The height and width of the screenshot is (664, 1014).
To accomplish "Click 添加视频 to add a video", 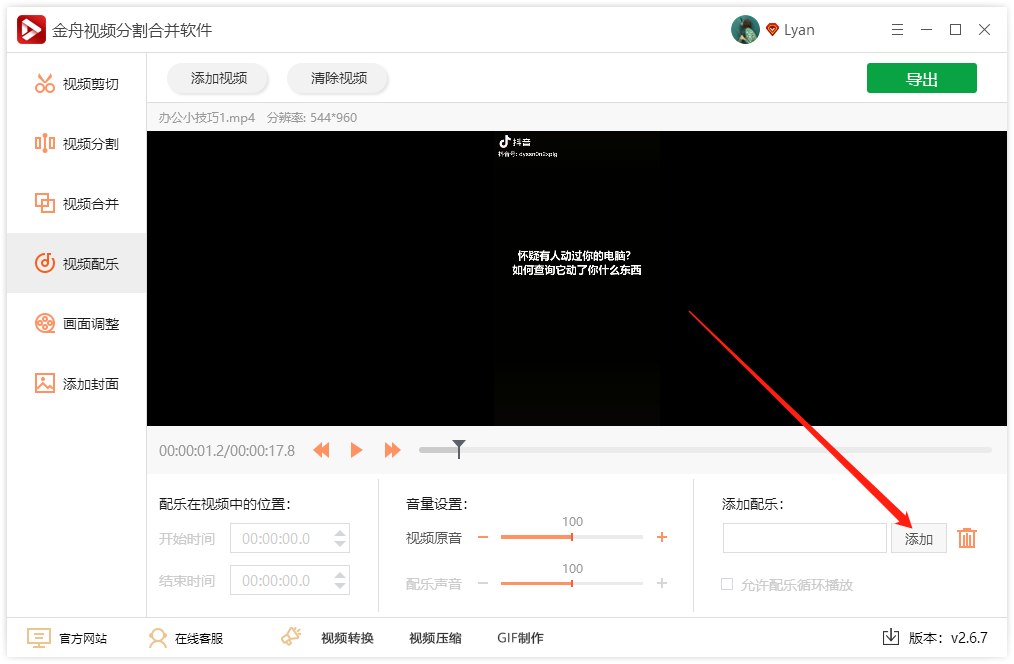I will [x=219, y=78].
